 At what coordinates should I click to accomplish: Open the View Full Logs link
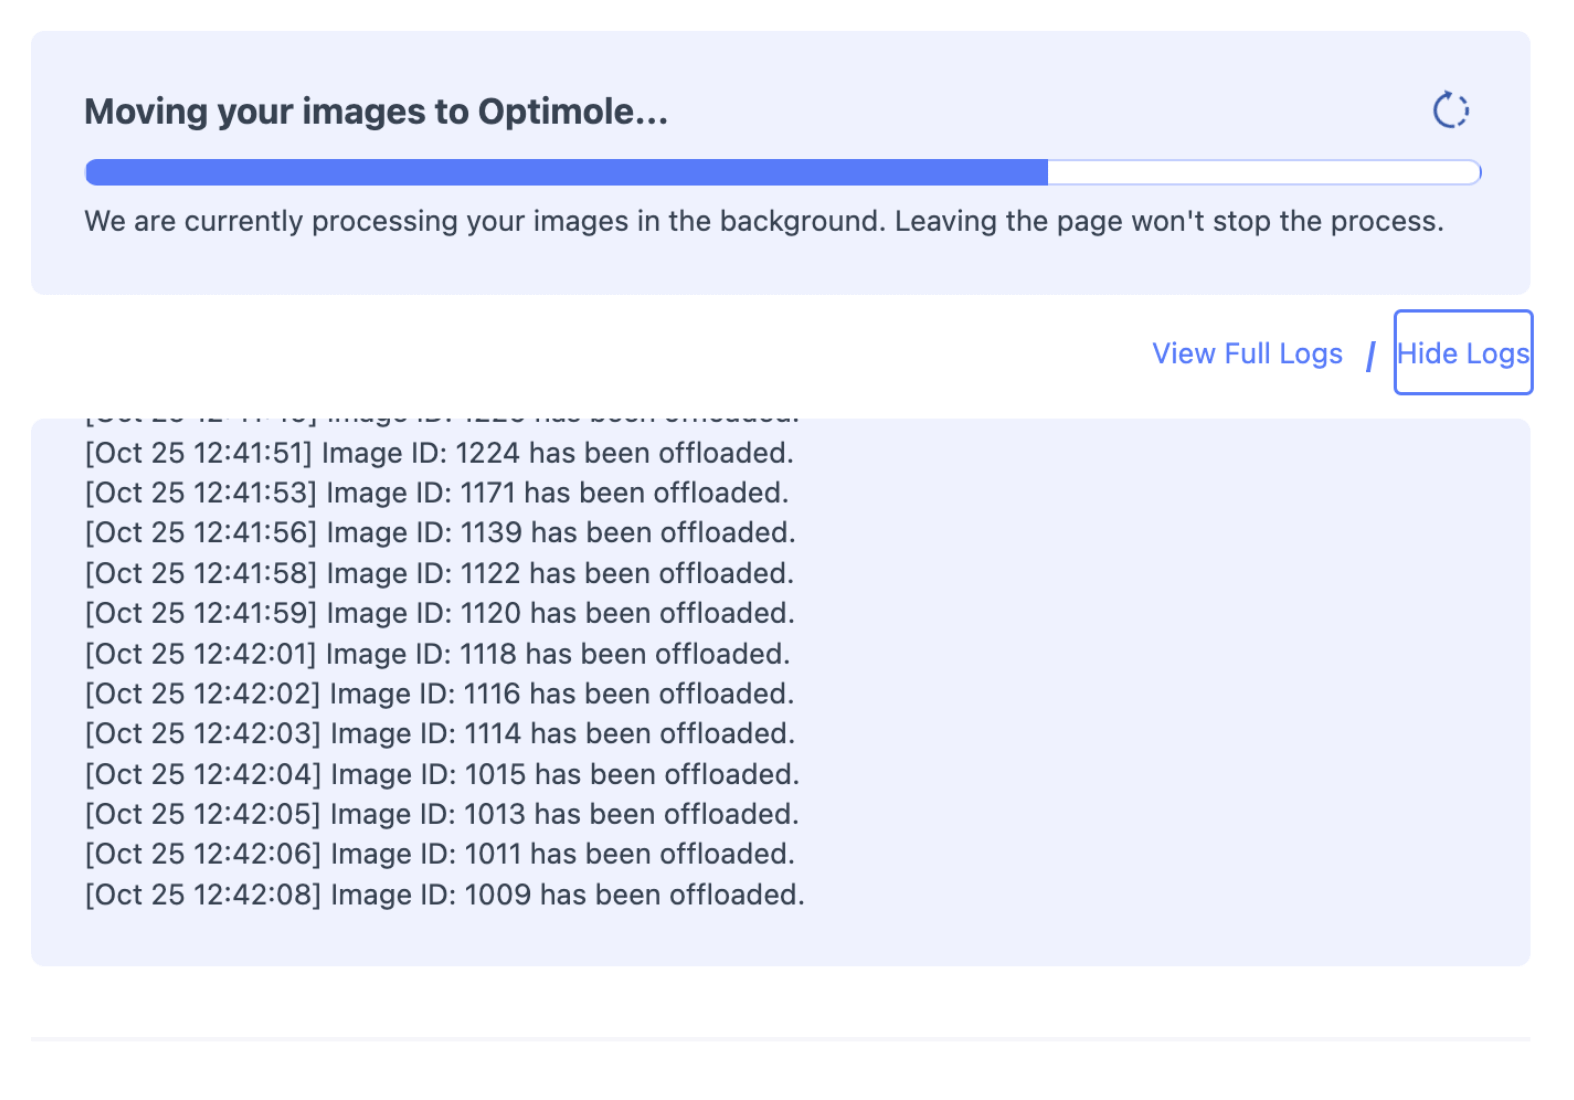[x=1246, y=354]
